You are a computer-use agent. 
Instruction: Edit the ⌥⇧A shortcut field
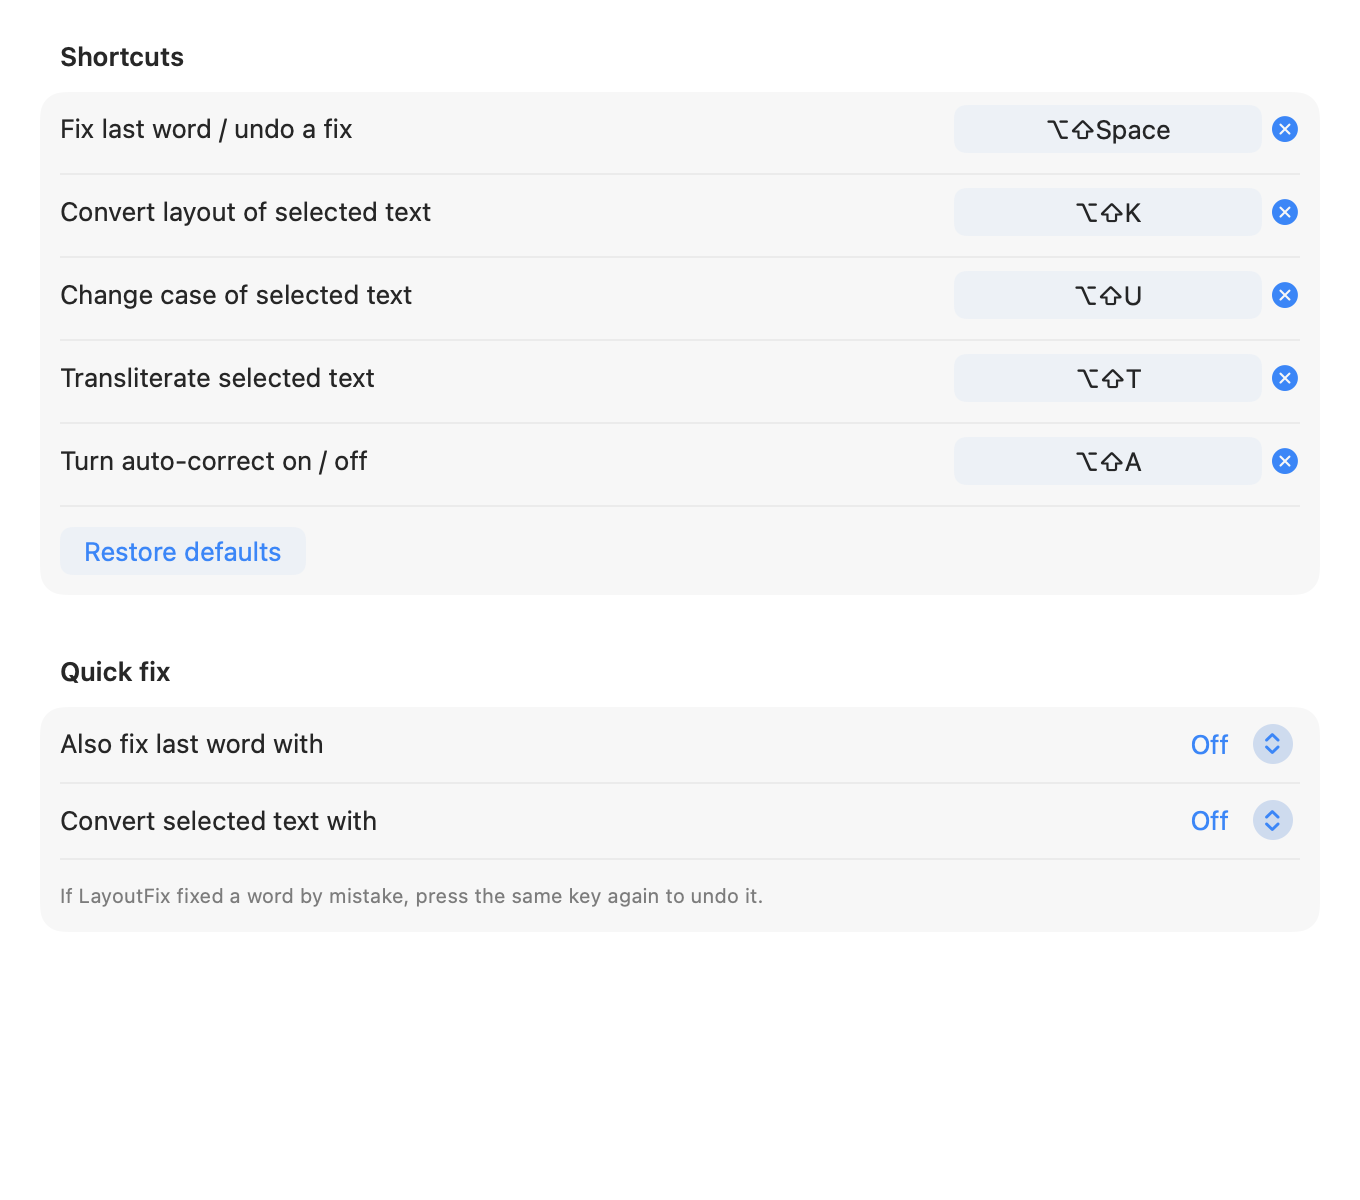[x=1107, y=461]
